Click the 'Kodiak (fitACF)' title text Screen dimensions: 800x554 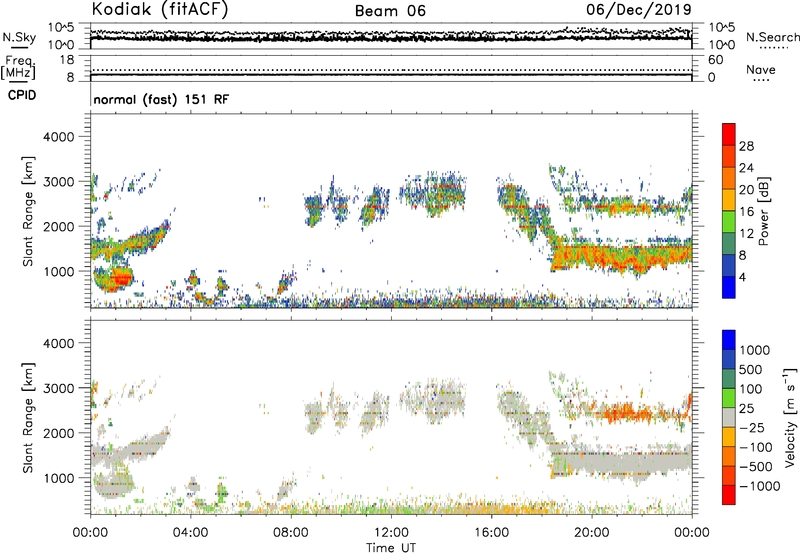click(160, 10)
